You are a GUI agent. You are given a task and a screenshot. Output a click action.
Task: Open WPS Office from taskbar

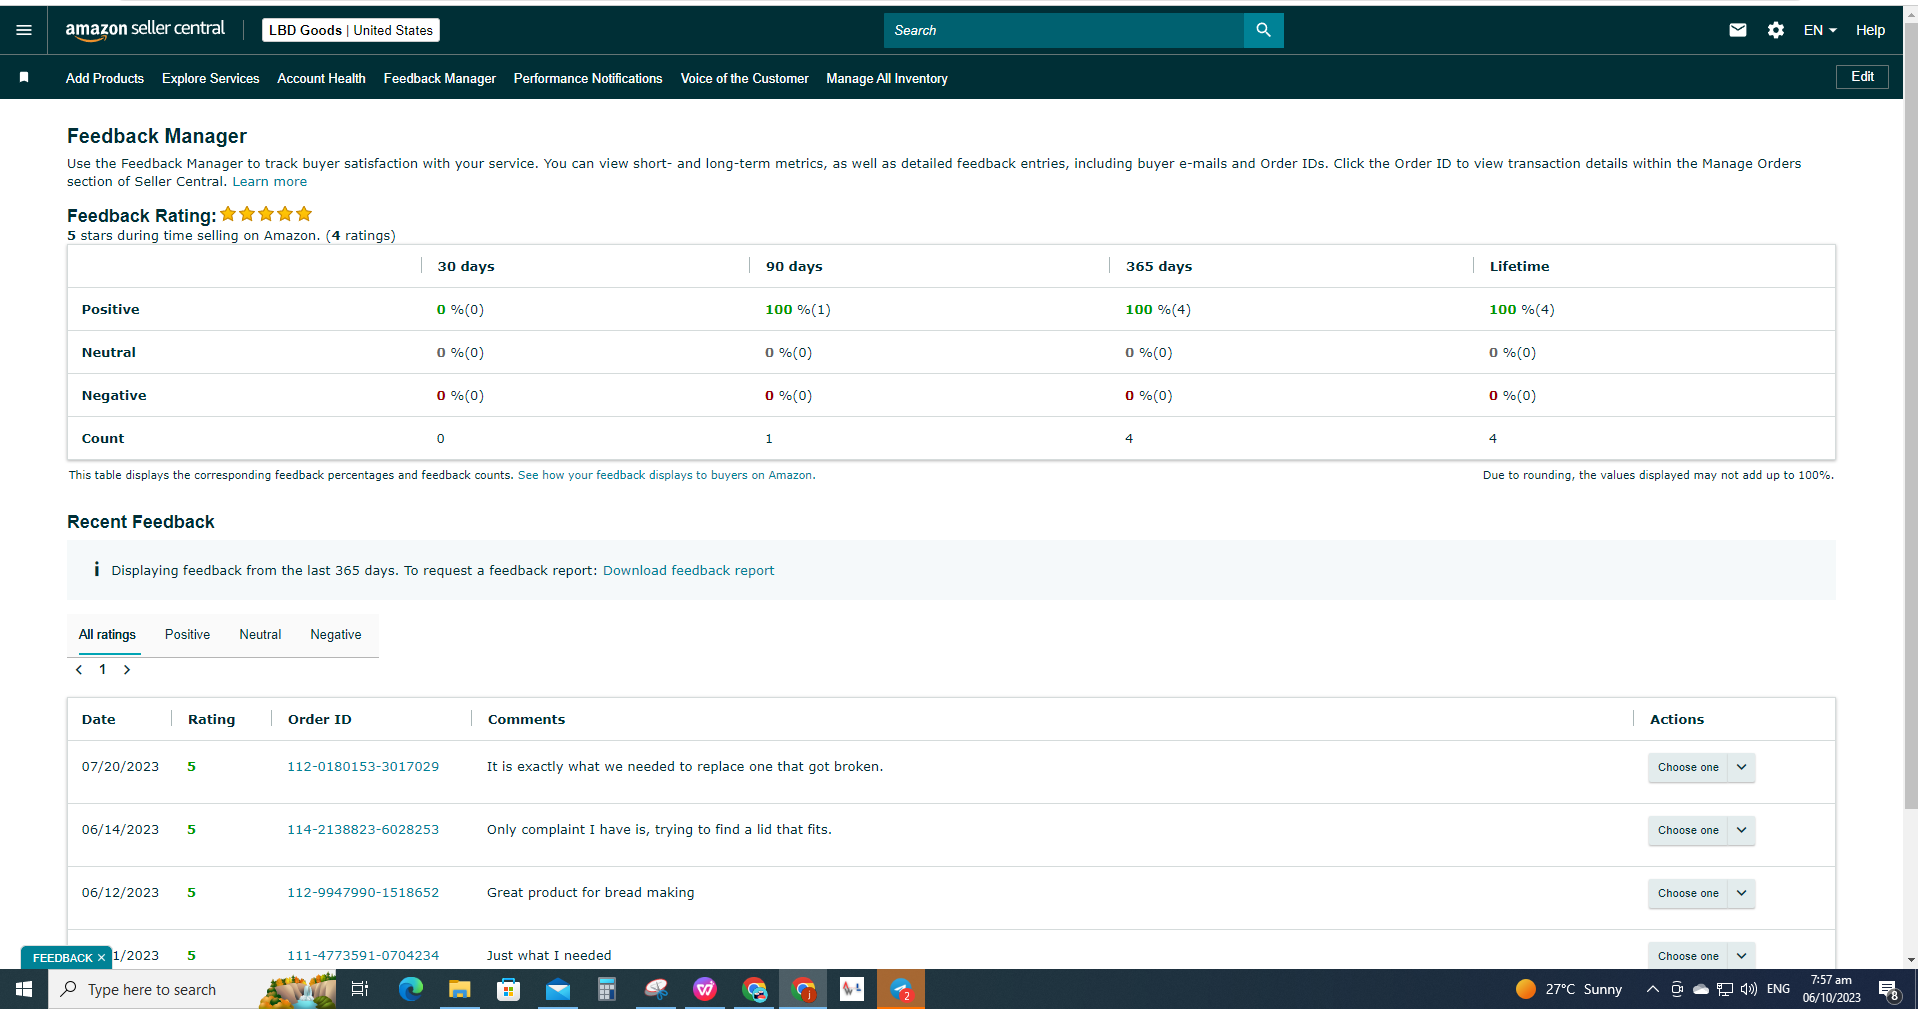pos(705,989)
